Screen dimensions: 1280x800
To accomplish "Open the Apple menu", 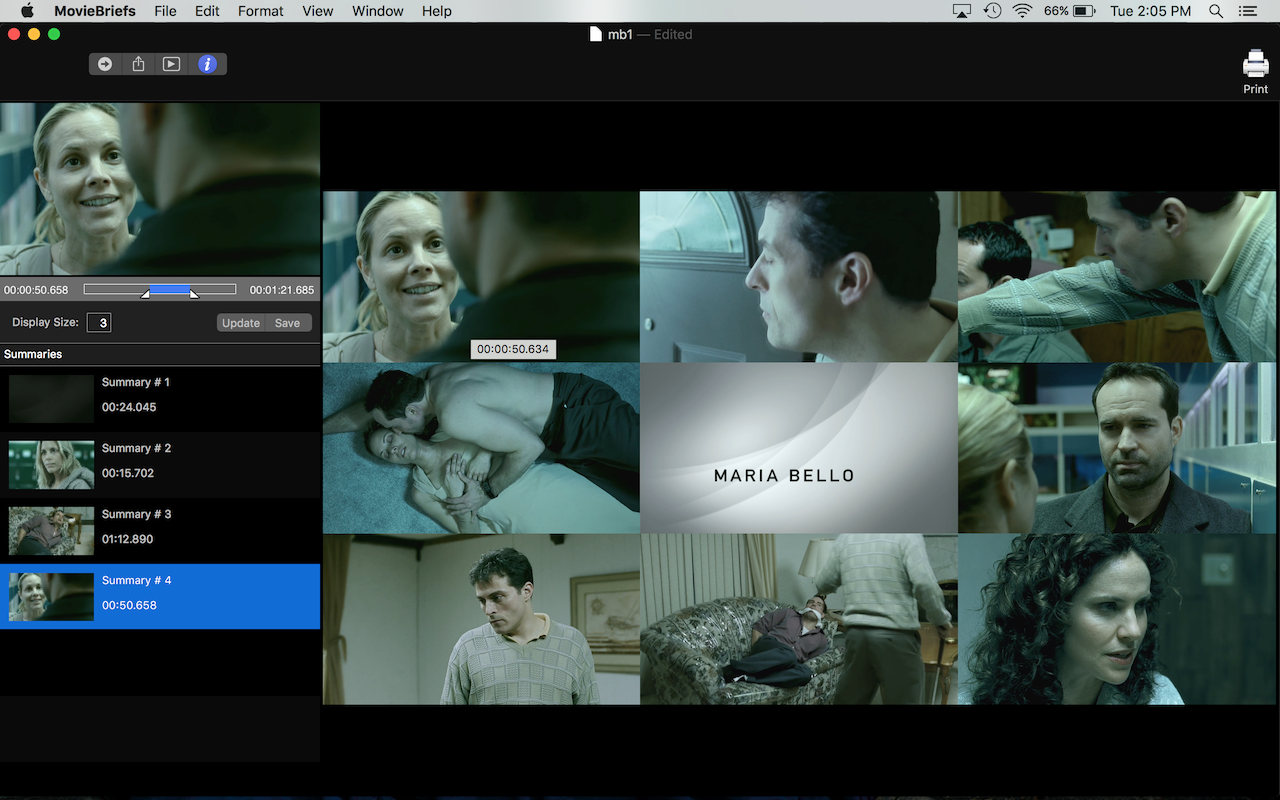I will coord(27,11).
